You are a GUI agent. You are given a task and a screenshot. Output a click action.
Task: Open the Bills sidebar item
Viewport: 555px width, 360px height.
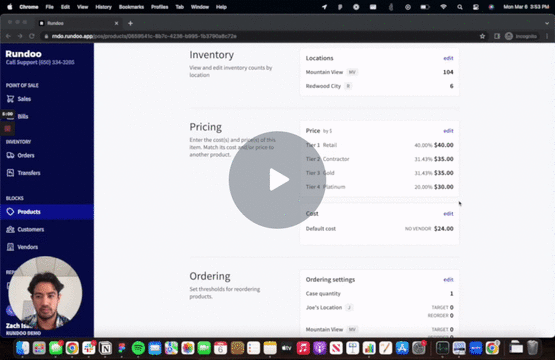pyautogui.click(x=23, y=116)
